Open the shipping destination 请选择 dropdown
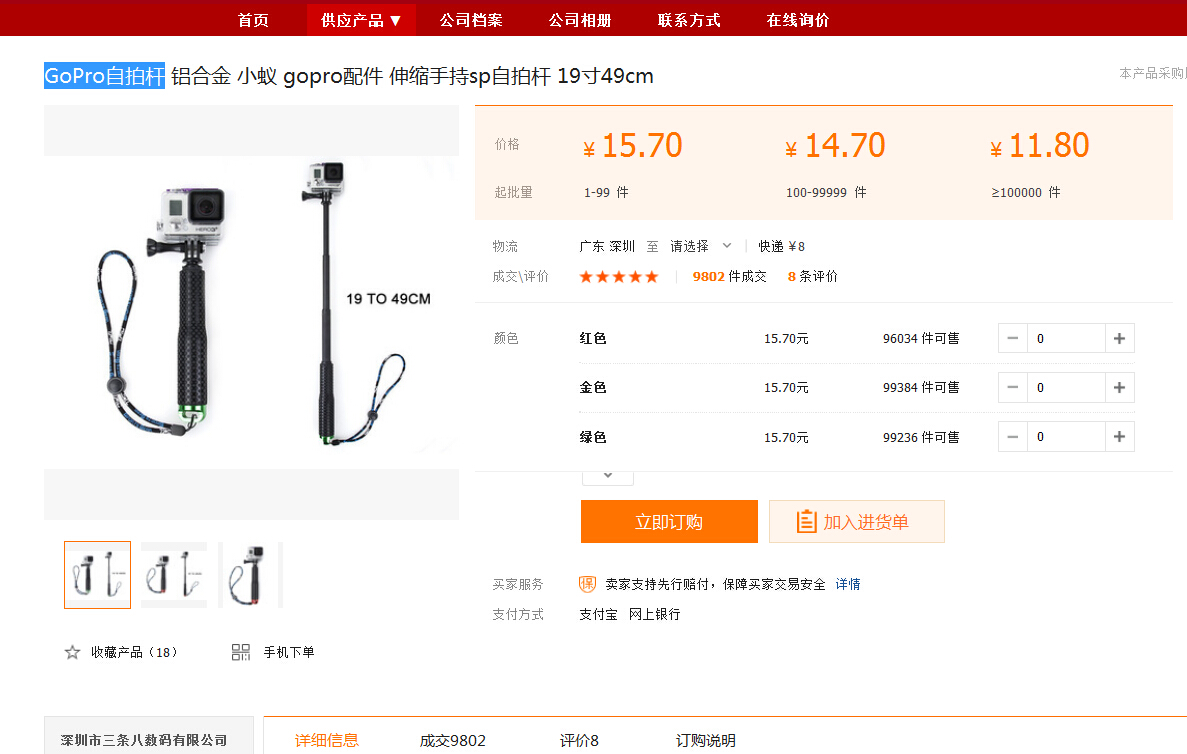The width and height of the screenshot is (1187, 754). (x=700, y=246)
